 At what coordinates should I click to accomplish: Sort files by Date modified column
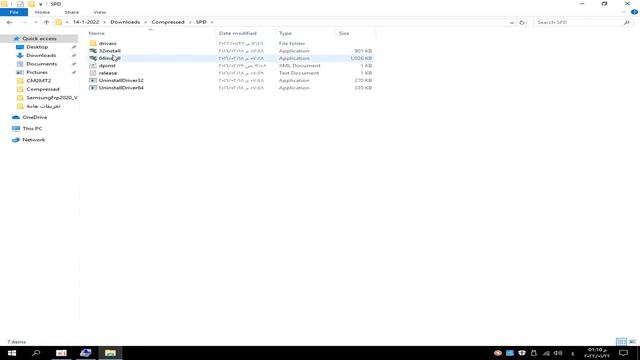[x=238, y=33]
